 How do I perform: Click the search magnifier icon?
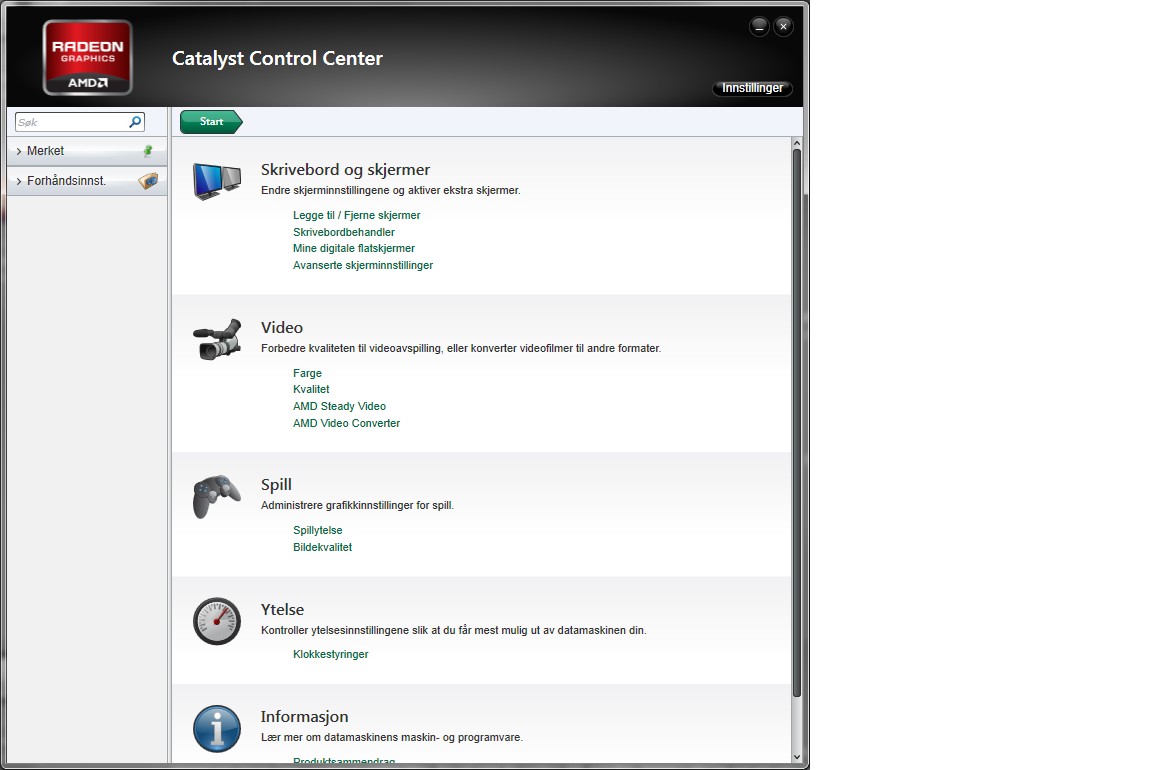pyautogui.click(x=135, y=122)
